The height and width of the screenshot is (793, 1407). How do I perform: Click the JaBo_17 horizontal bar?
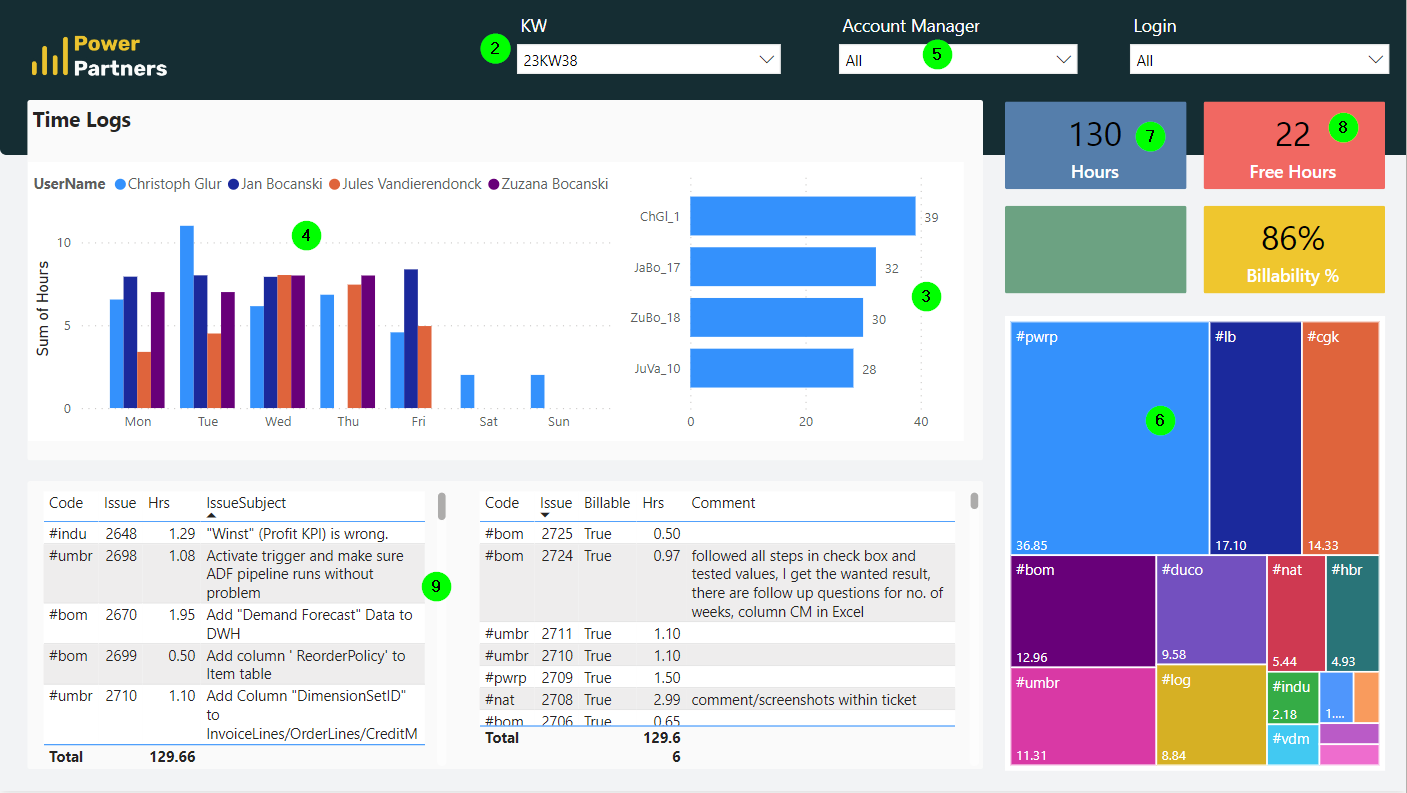click(782, 267)
